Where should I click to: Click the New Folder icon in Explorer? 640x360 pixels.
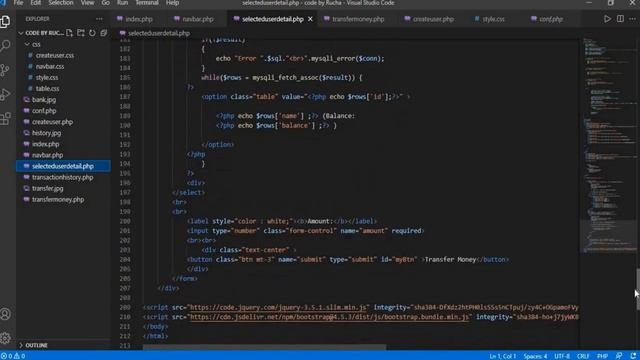click(81, 33)
